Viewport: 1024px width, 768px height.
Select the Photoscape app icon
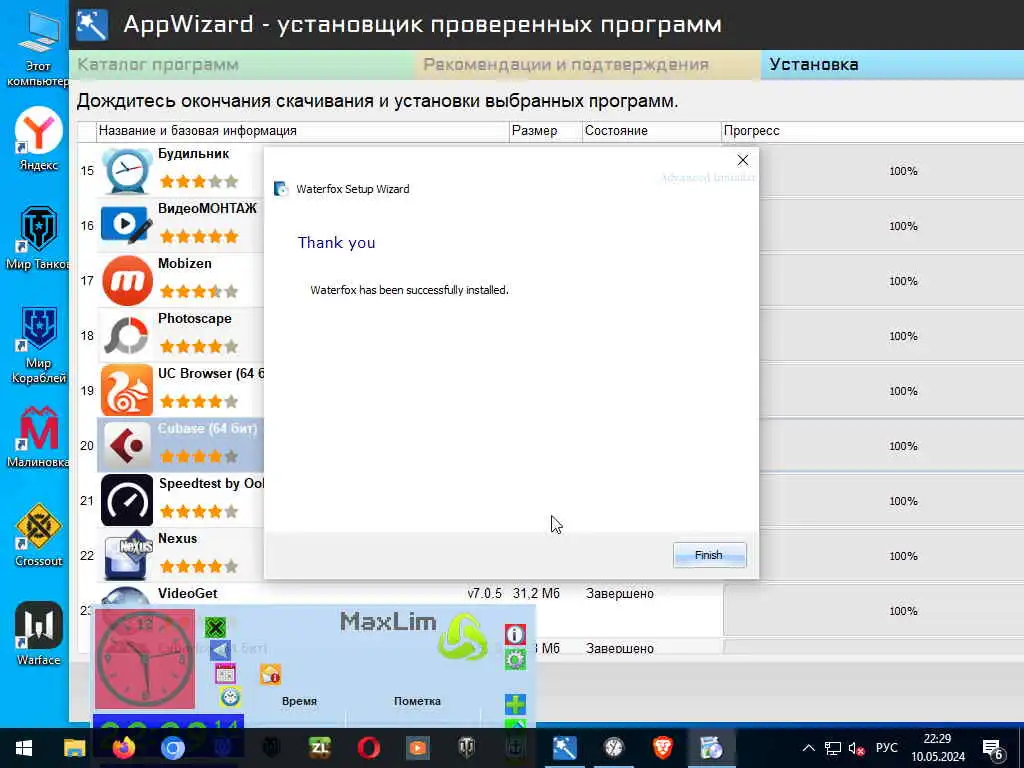[x=127, y=336]
